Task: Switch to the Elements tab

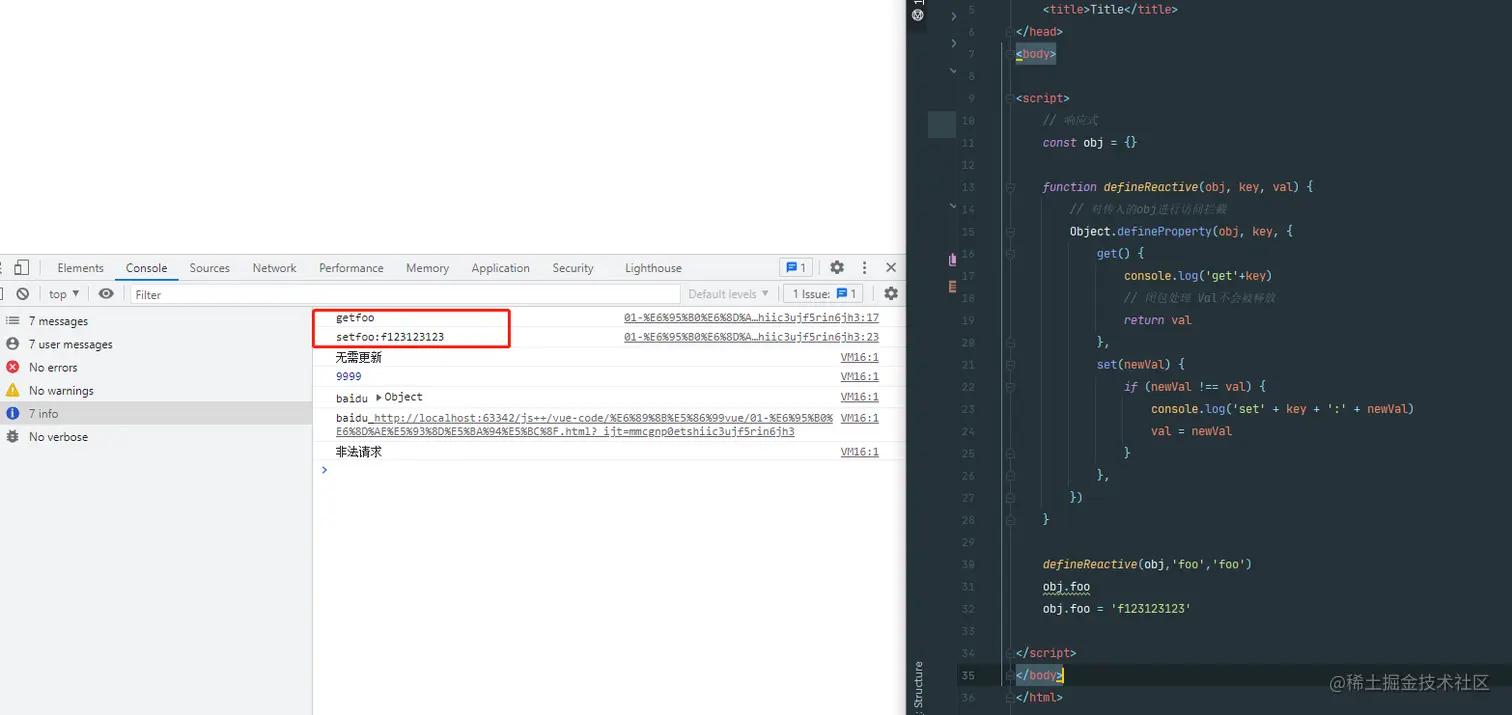Action: point(80,268)
